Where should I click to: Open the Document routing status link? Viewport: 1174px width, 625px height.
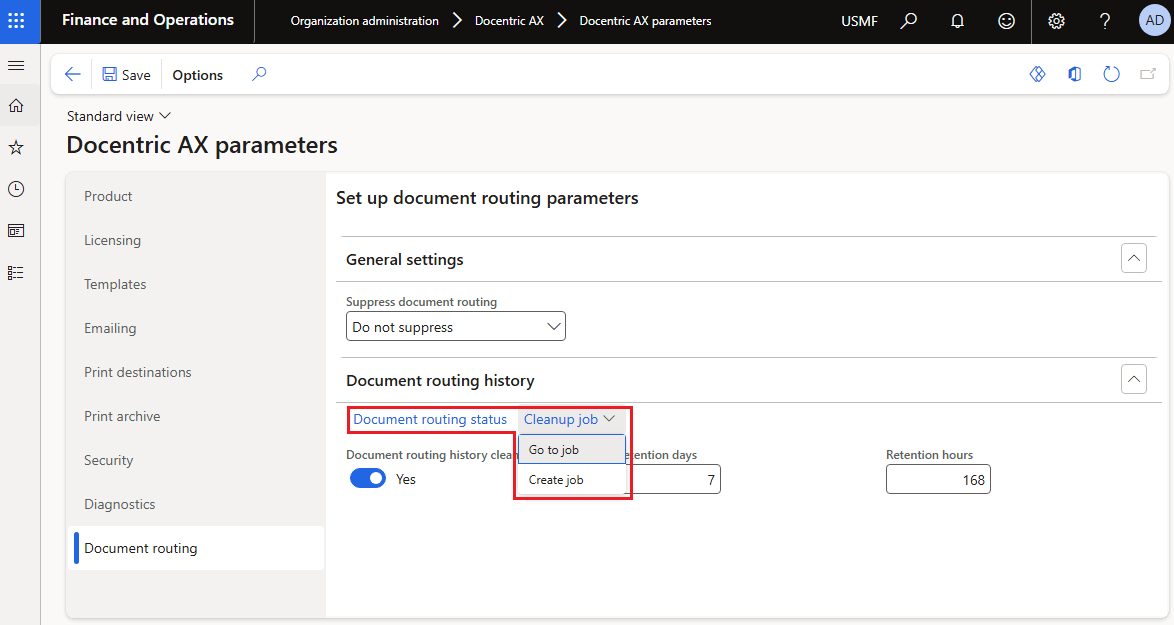pyautogui.click(x=430, y=419)
